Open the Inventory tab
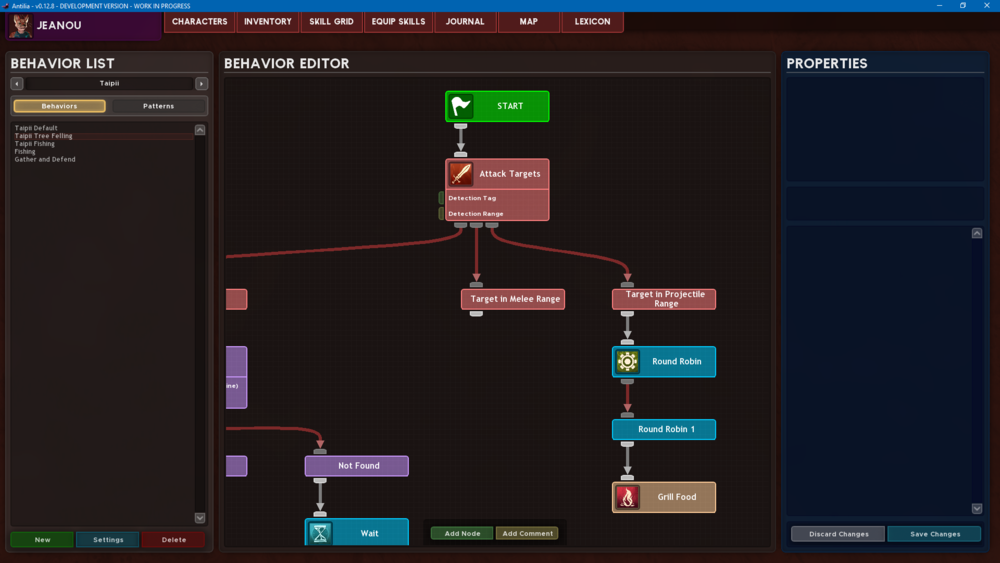 point(268,22)
